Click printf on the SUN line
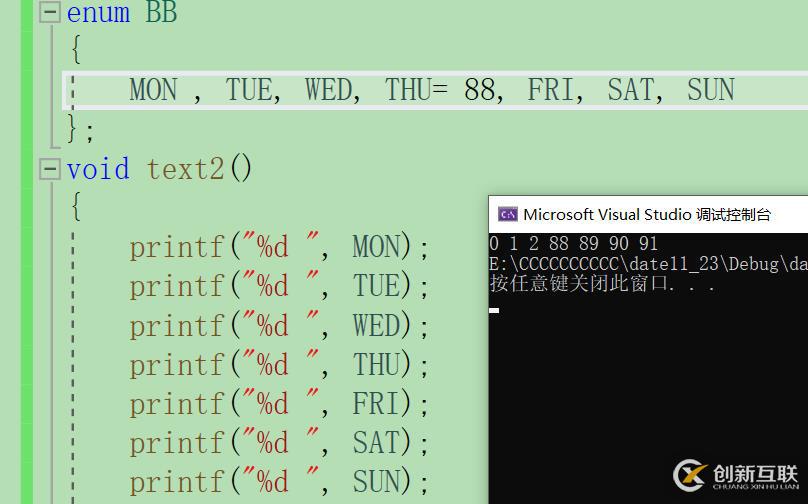Screen dimensions: 808x504 177,482
